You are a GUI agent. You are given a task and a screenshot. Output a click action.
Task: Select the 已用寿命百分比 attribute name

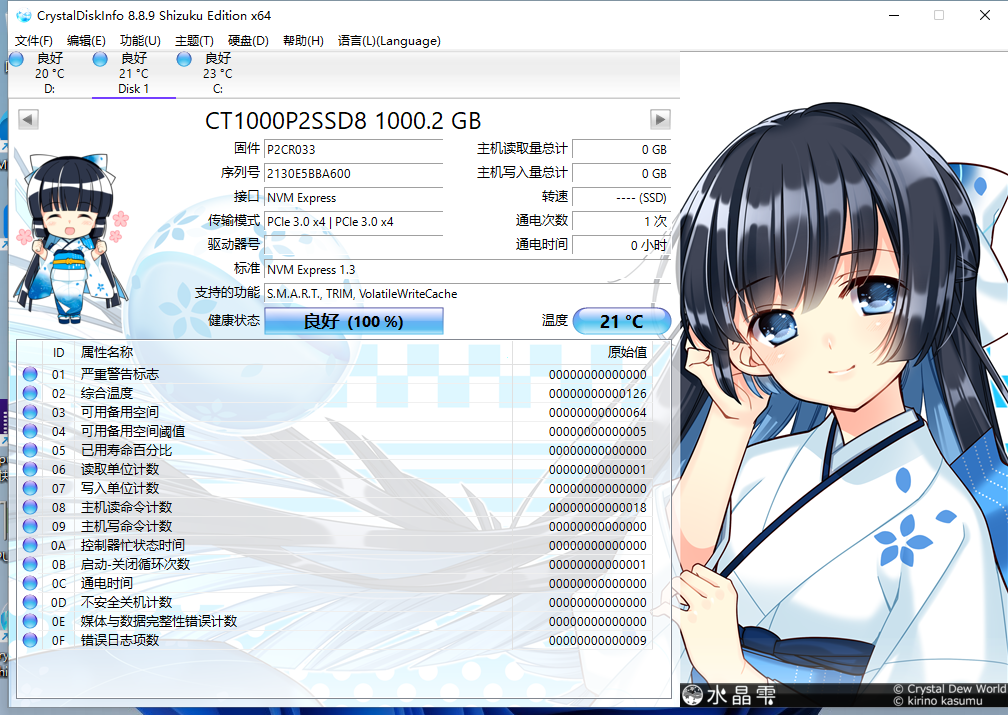point(126,450)
